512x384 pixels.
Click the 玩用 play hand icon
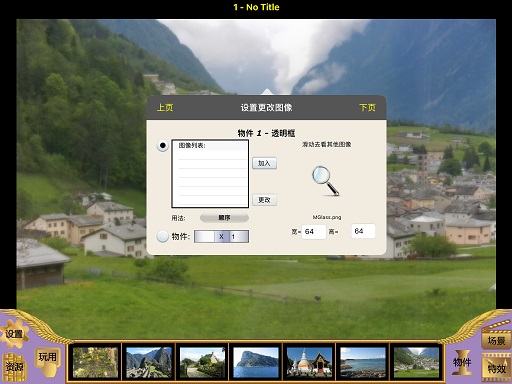pos(47,362)
